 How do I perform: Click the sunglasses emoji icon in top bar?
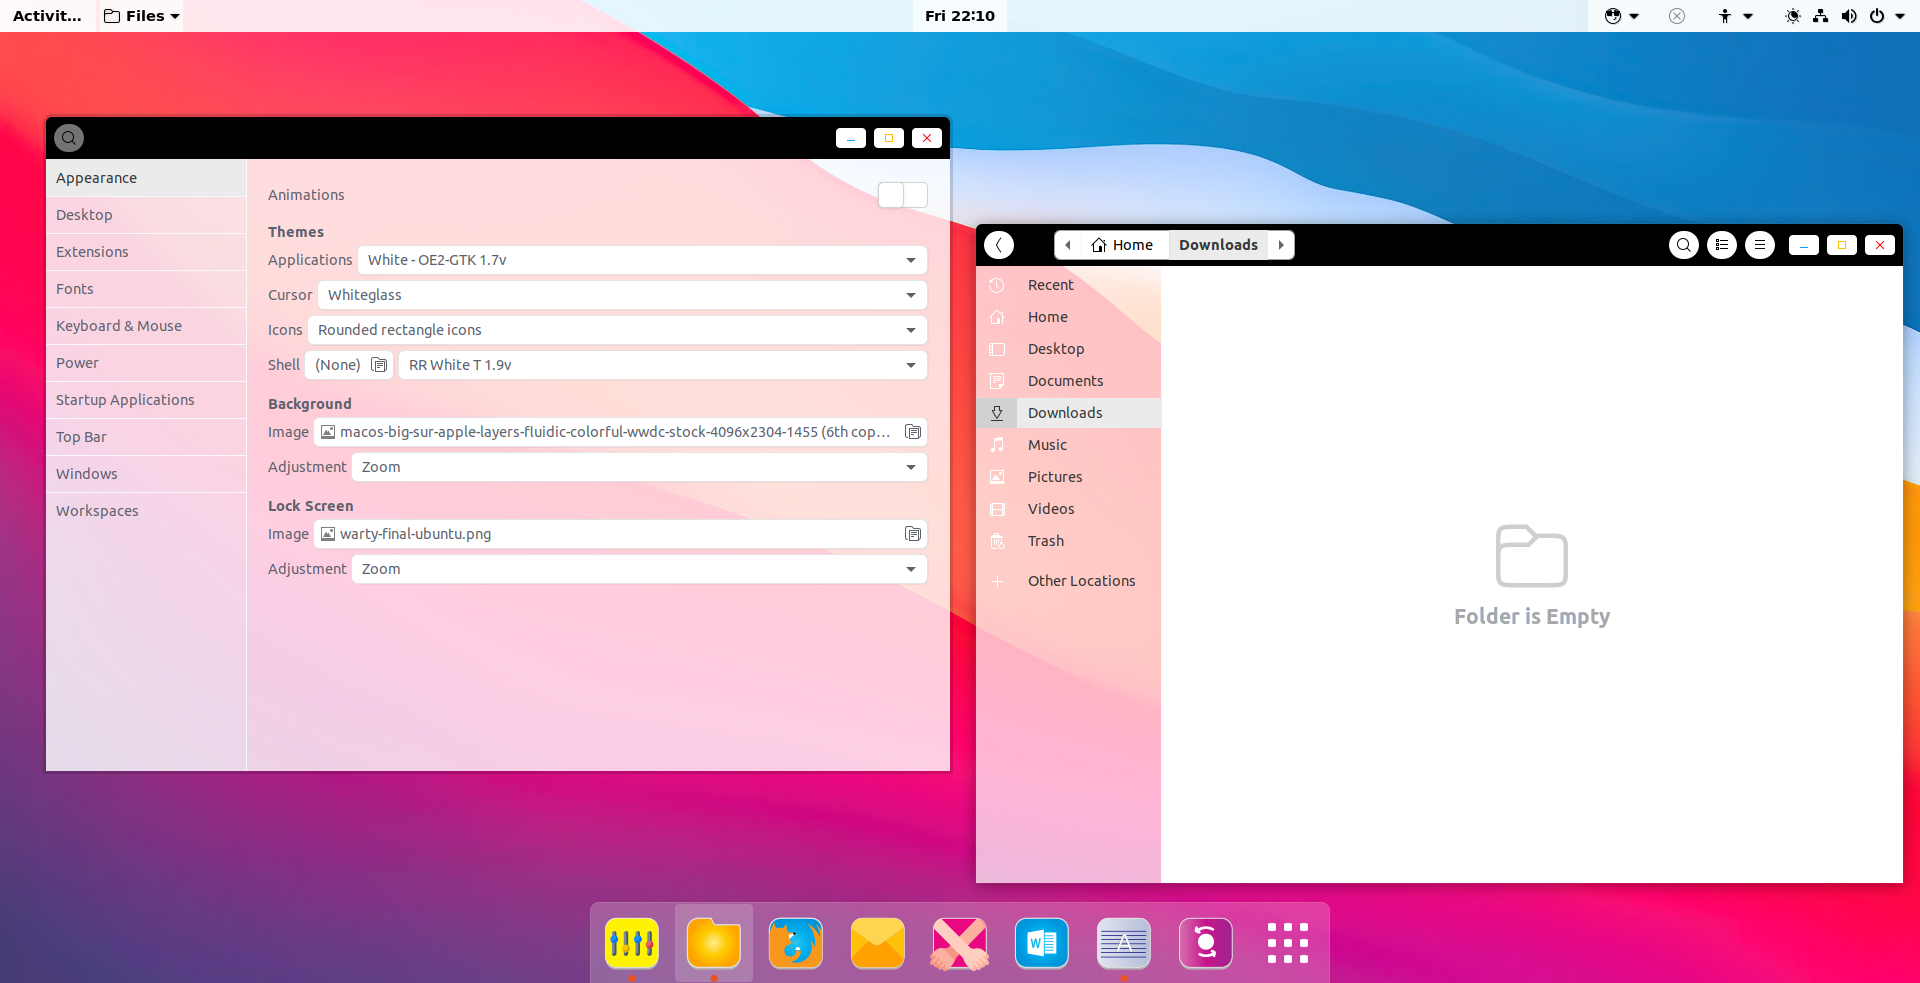1612,16
